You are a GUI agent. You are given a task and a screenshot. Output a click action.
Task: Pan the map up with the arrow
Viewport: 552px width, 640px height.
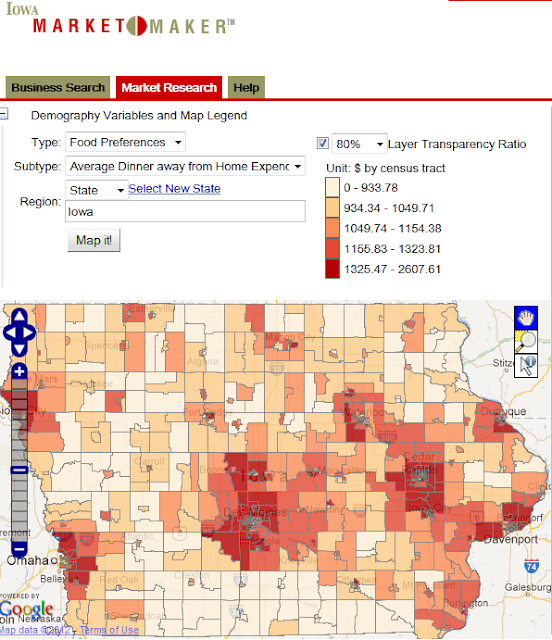[19, 316]
